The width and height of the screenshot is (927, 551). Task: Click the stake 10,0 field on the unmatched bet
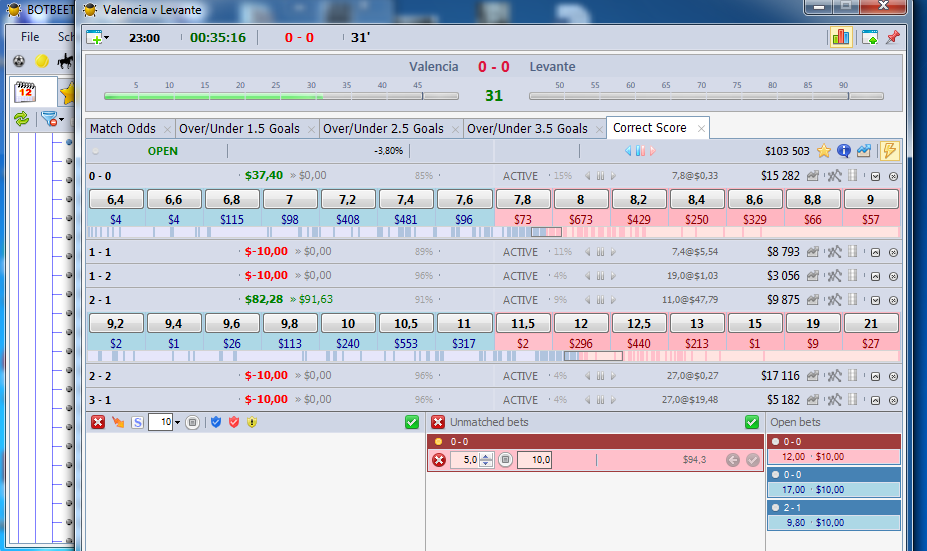tap(534, 460)
